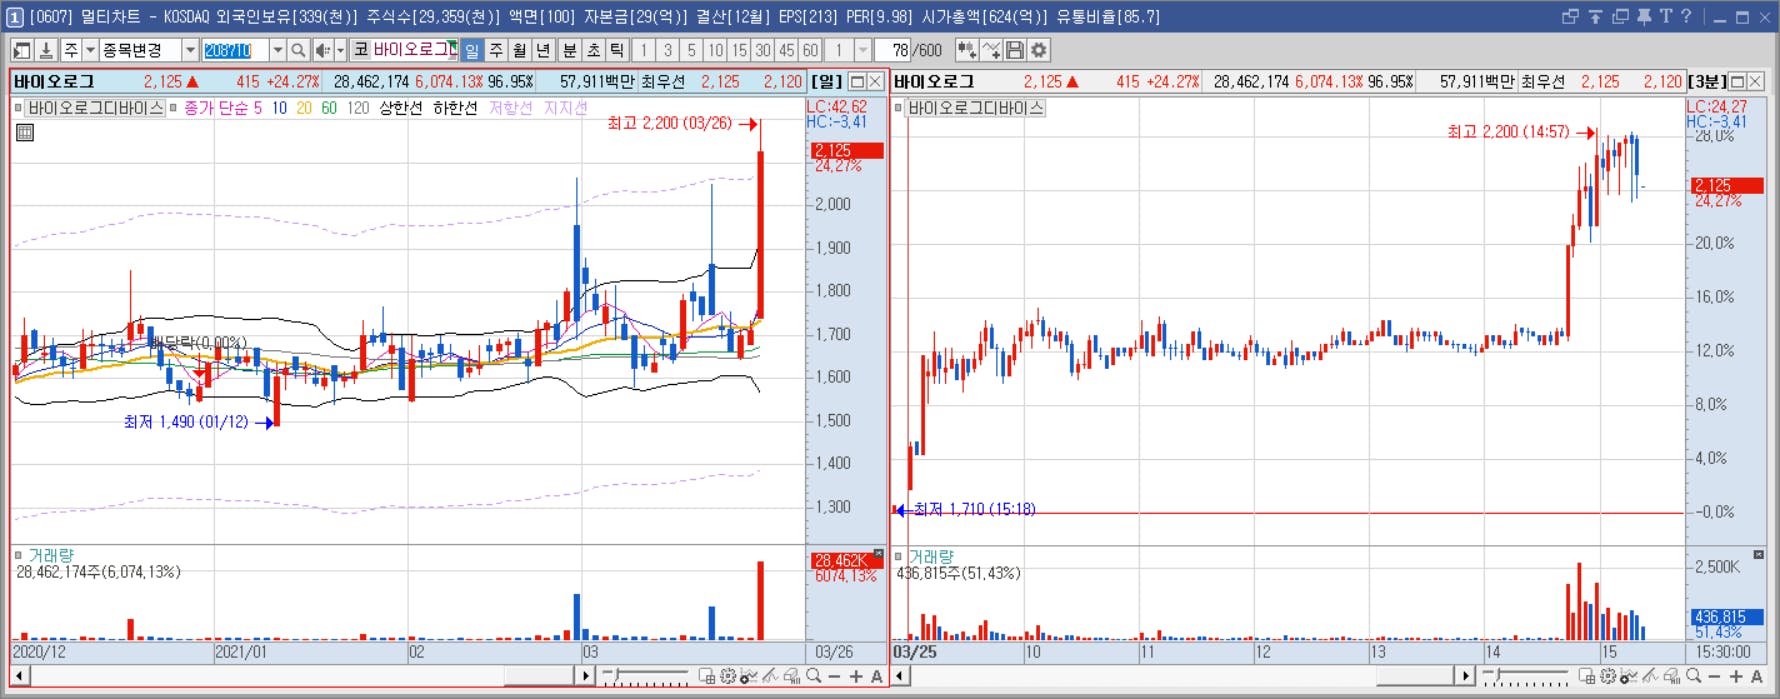
Task: Select the 일 (daily) period toggle
Action: (x=471, y=50)
